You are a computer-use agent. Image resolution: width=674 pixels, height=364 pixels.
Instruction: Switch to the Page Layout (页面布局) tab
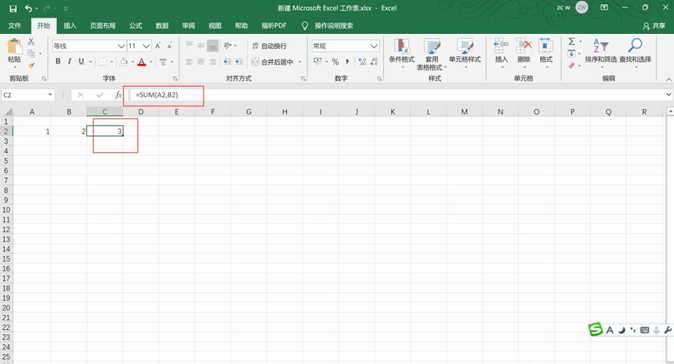coord(102,26)
